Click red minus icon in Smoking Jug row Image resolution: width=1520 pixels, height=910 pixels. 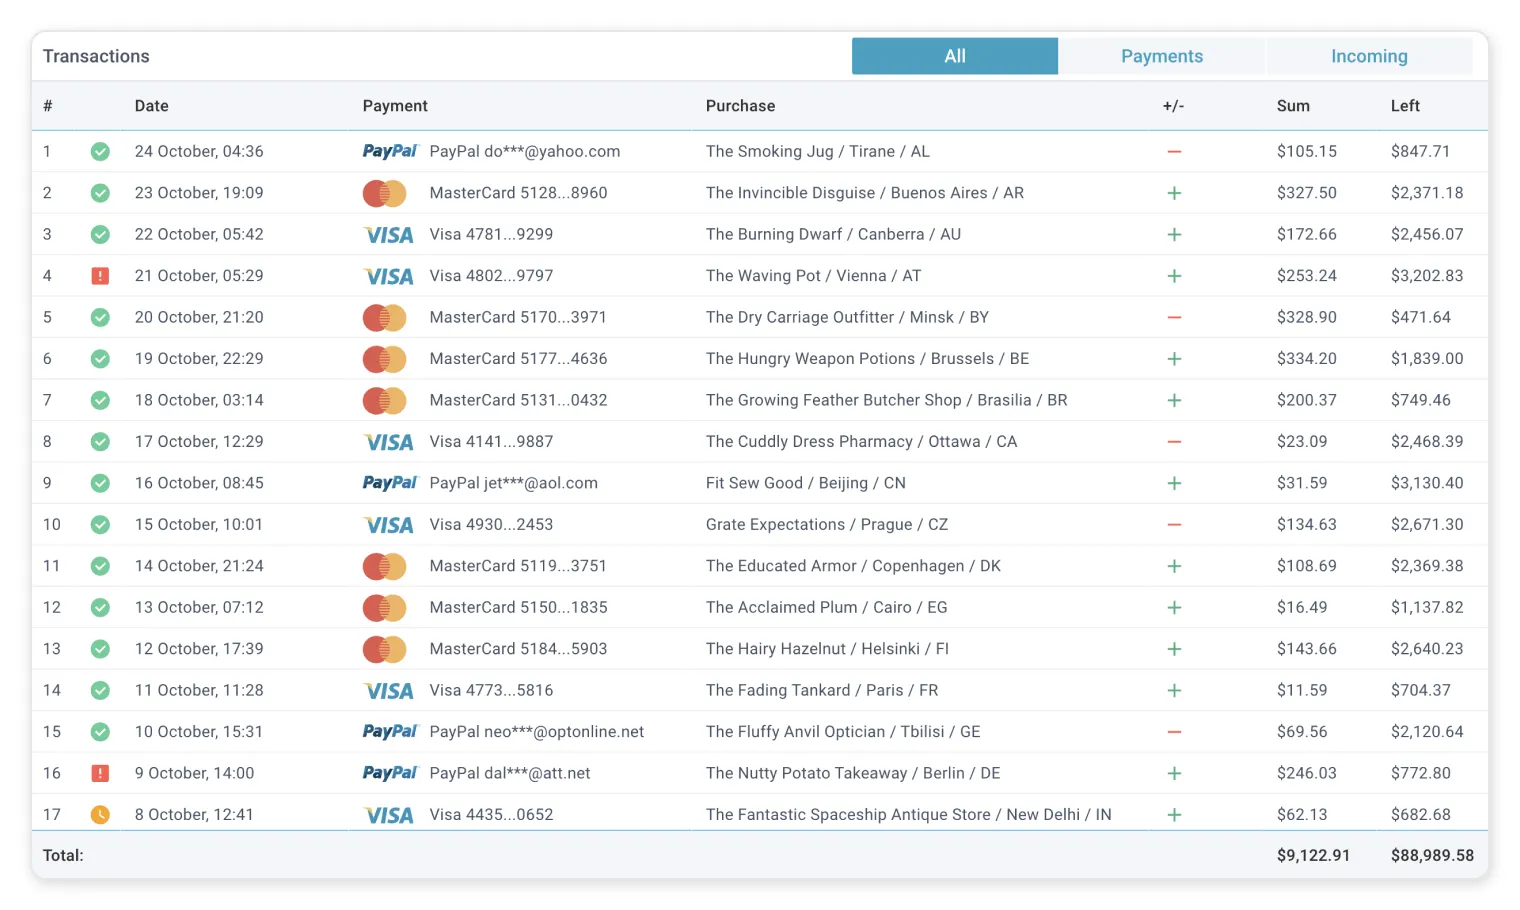[1174, 152]
